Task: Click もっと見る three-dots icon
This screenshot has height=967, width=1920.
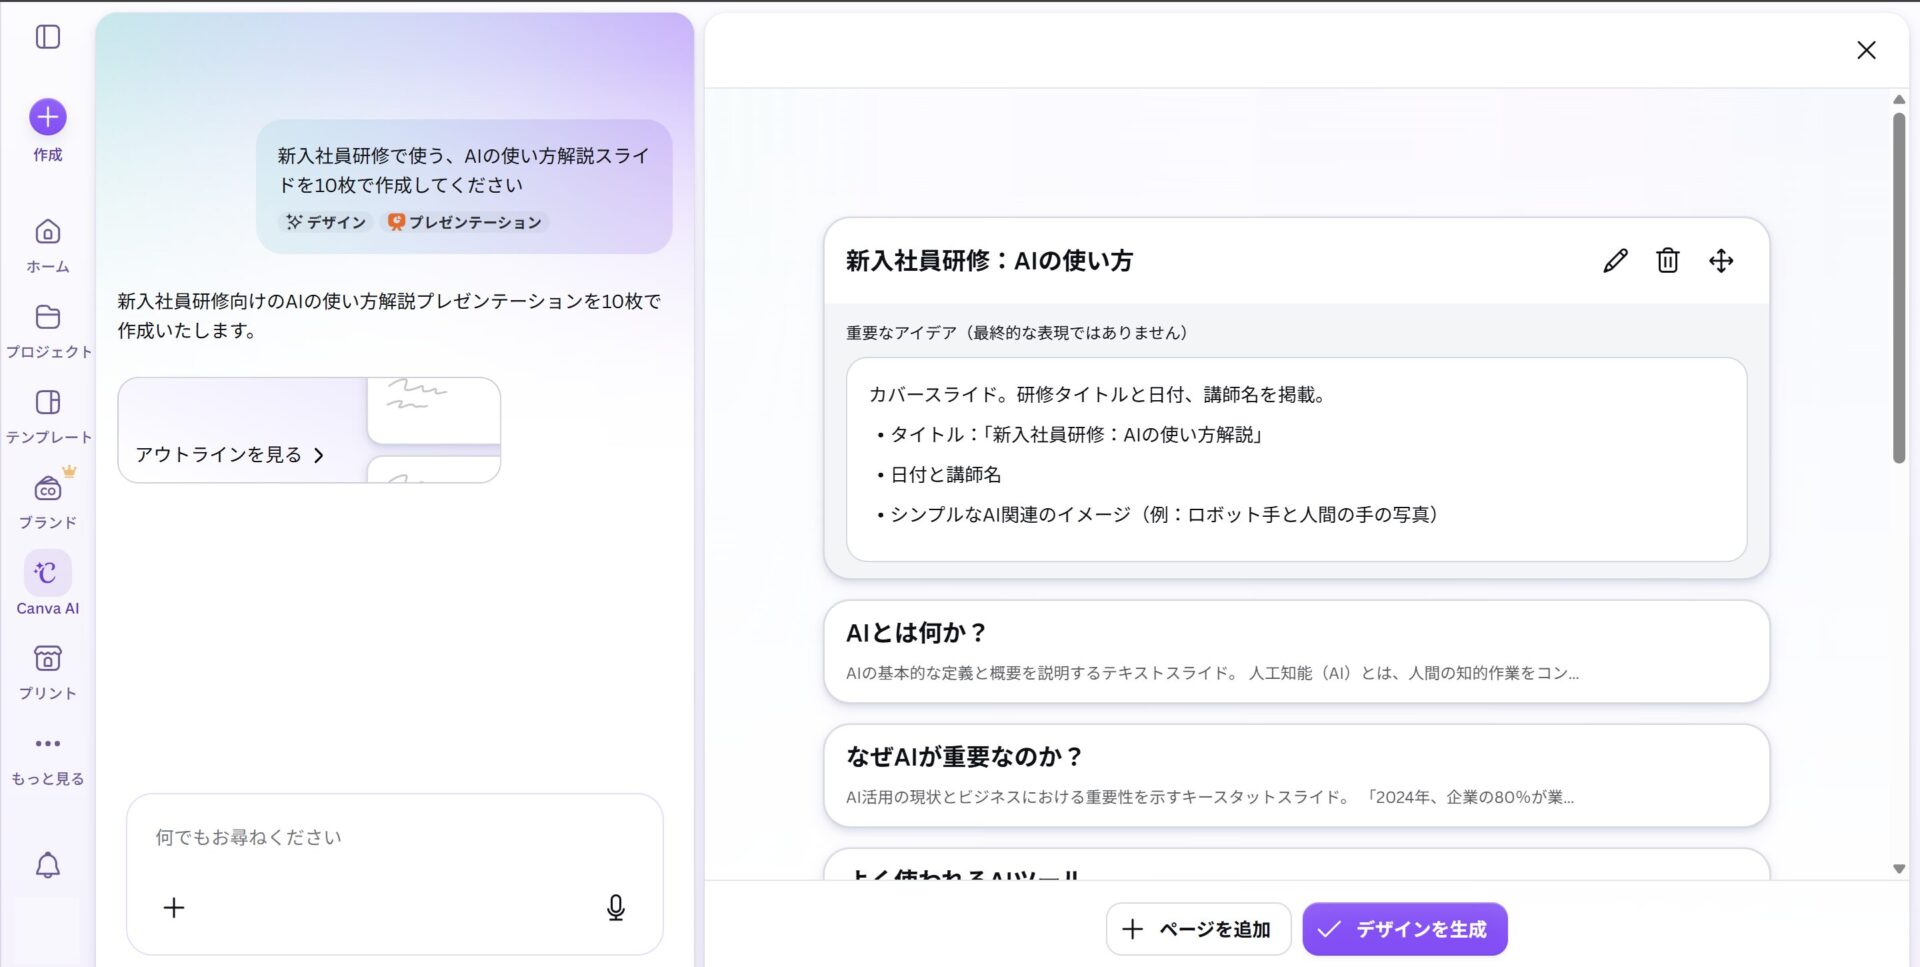Action: (48, 743)
